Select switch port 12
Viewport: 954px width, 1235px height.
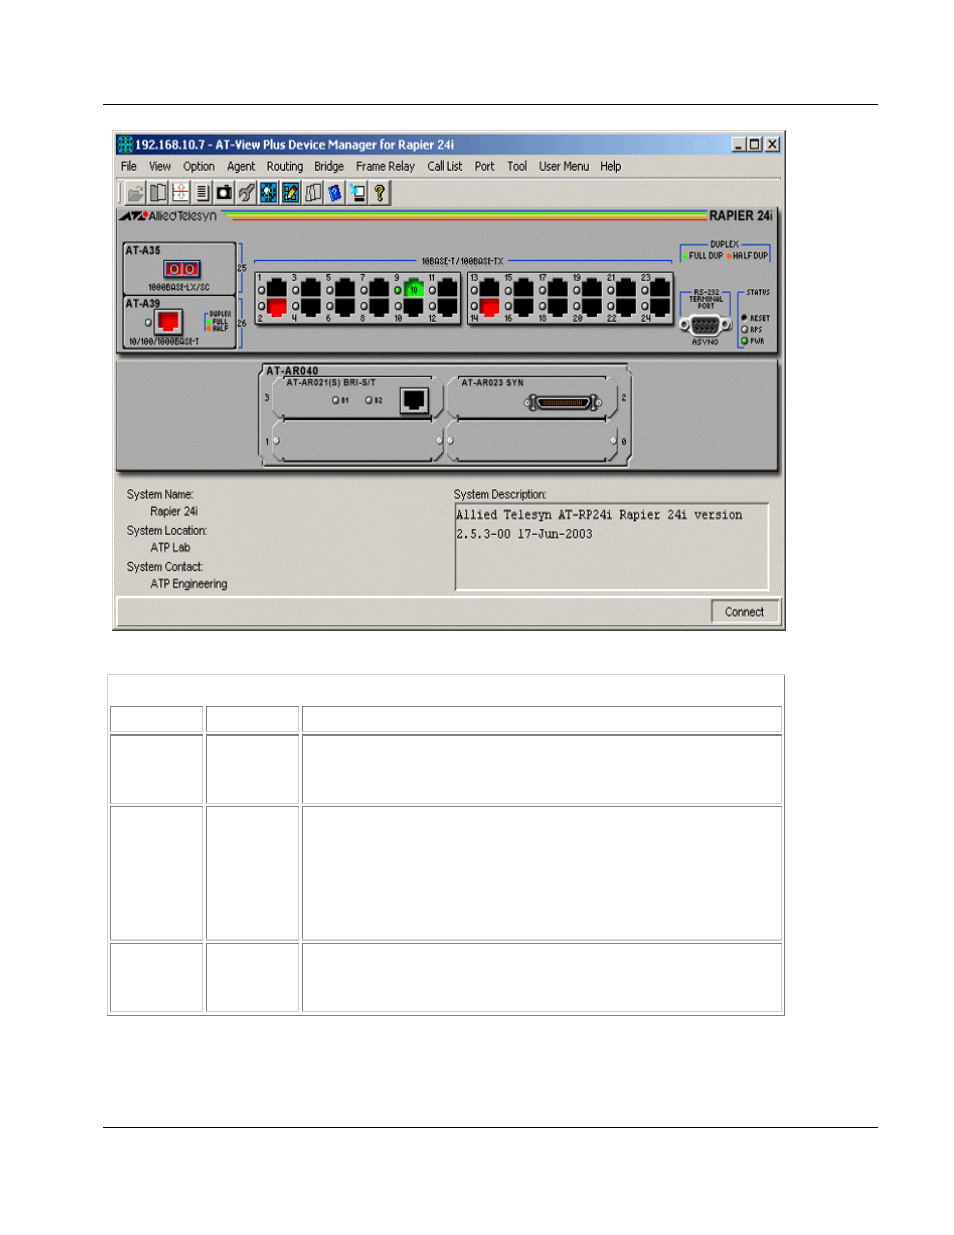447,306
